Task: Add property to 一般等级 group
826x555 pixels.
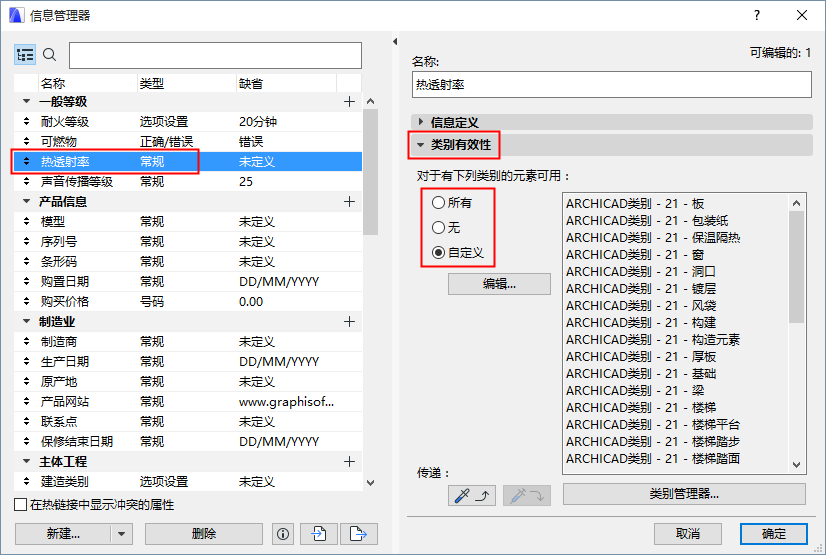Action: point(349,102)
